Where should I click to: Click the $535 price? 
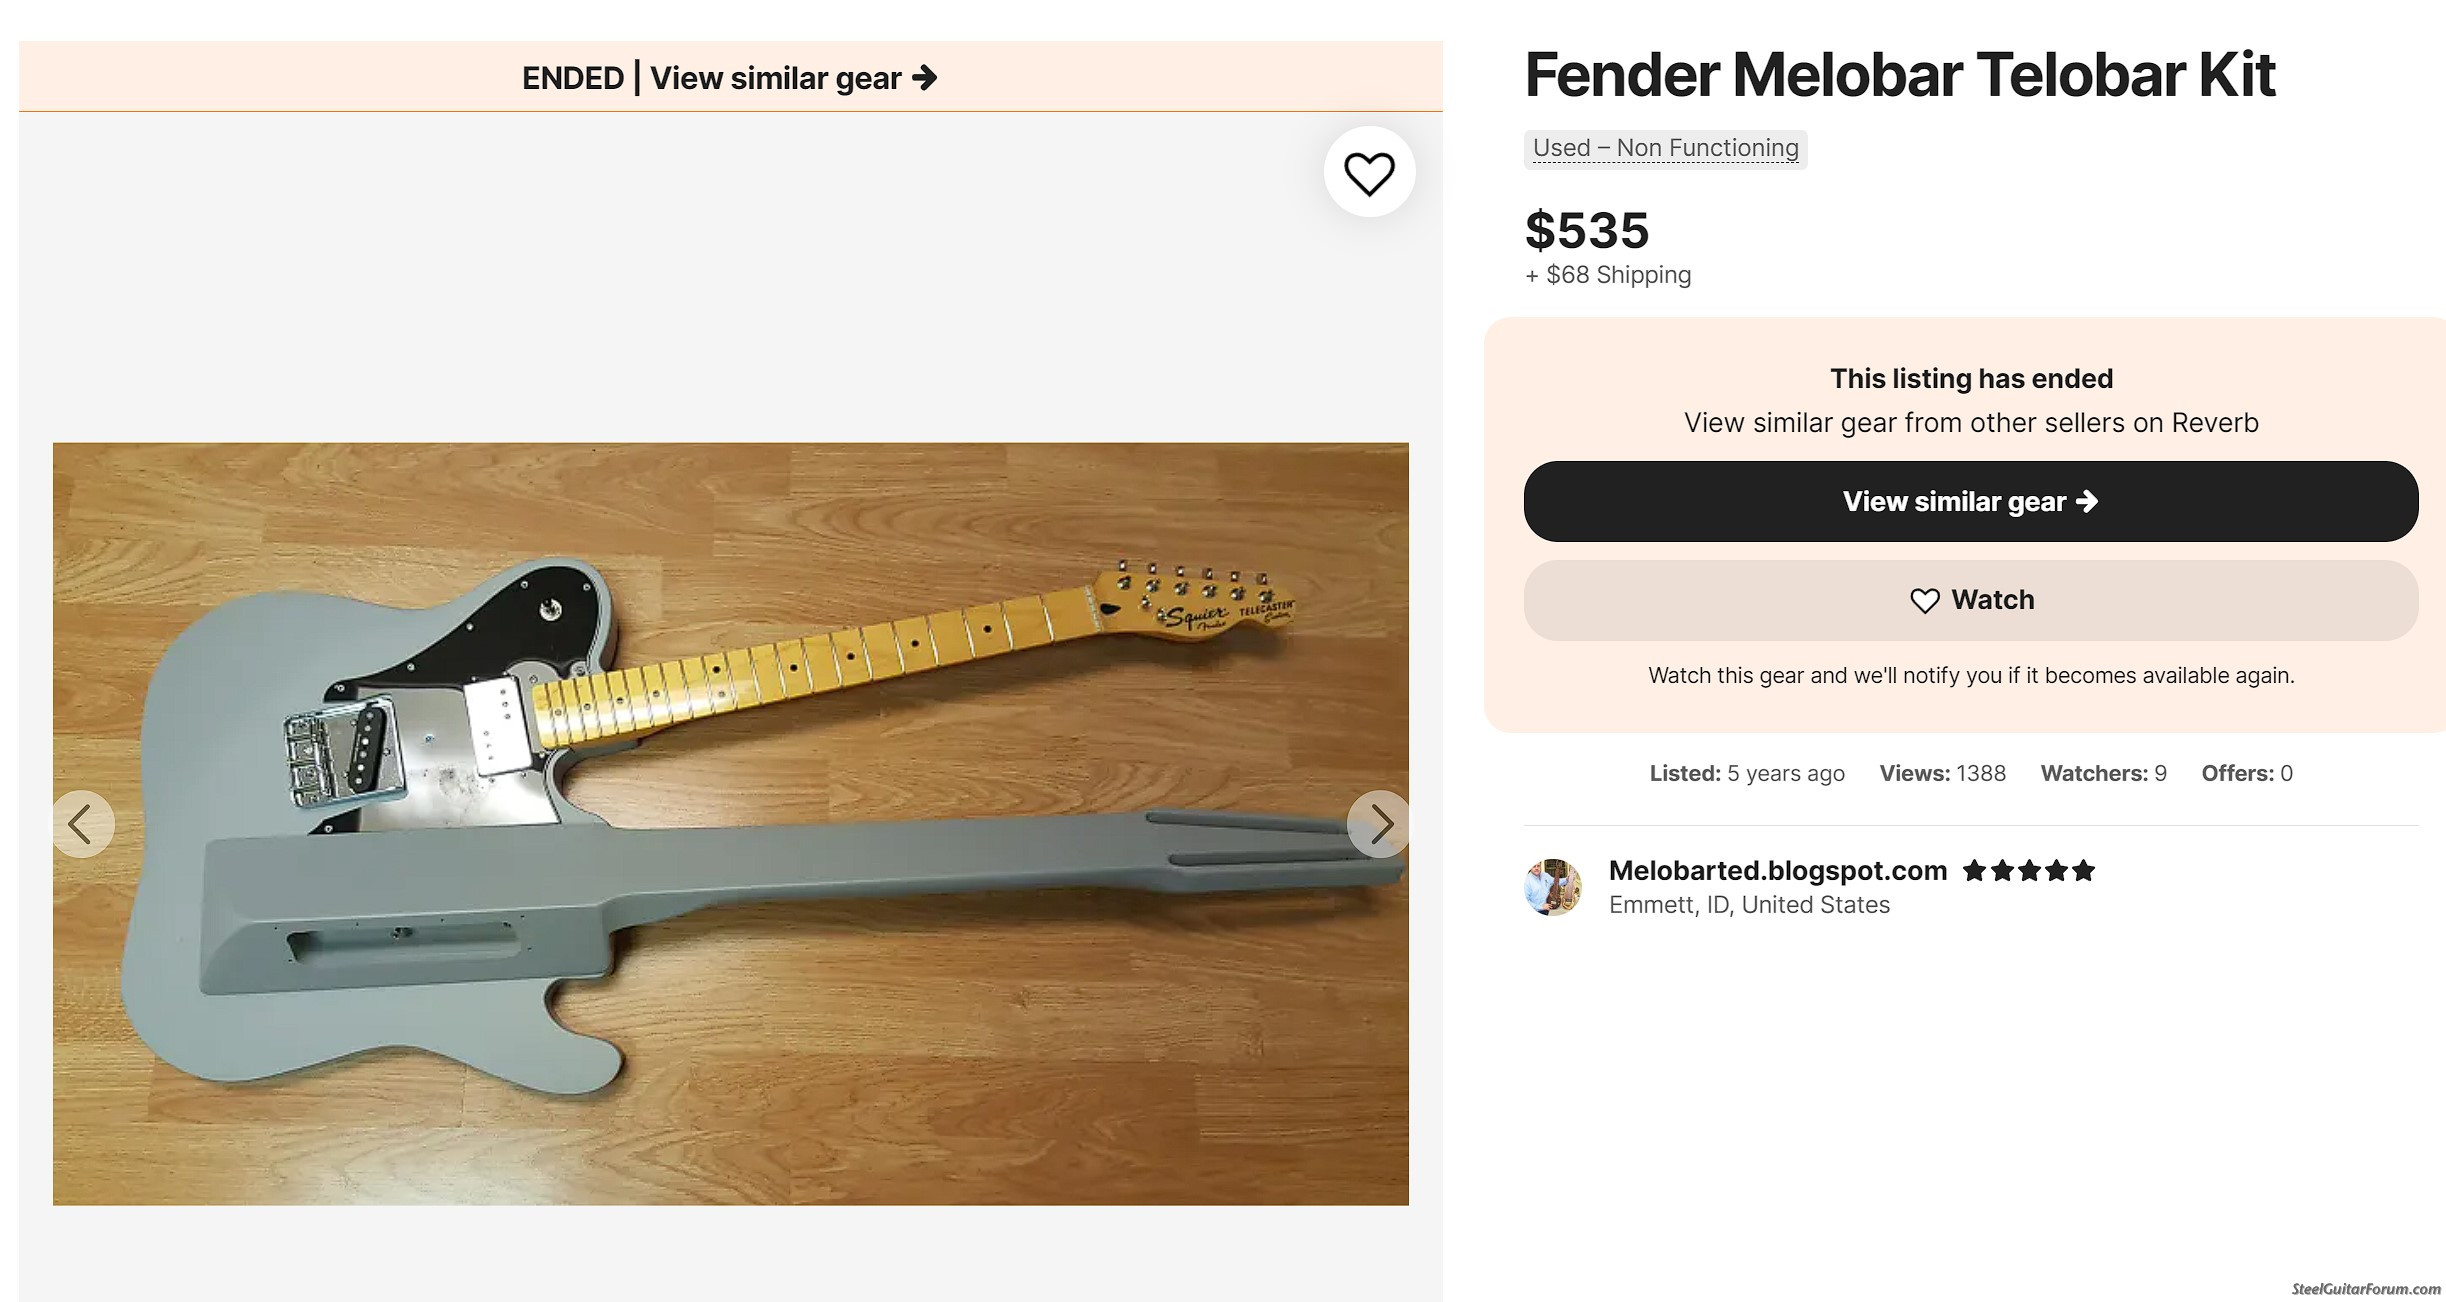click(1586, 230)
